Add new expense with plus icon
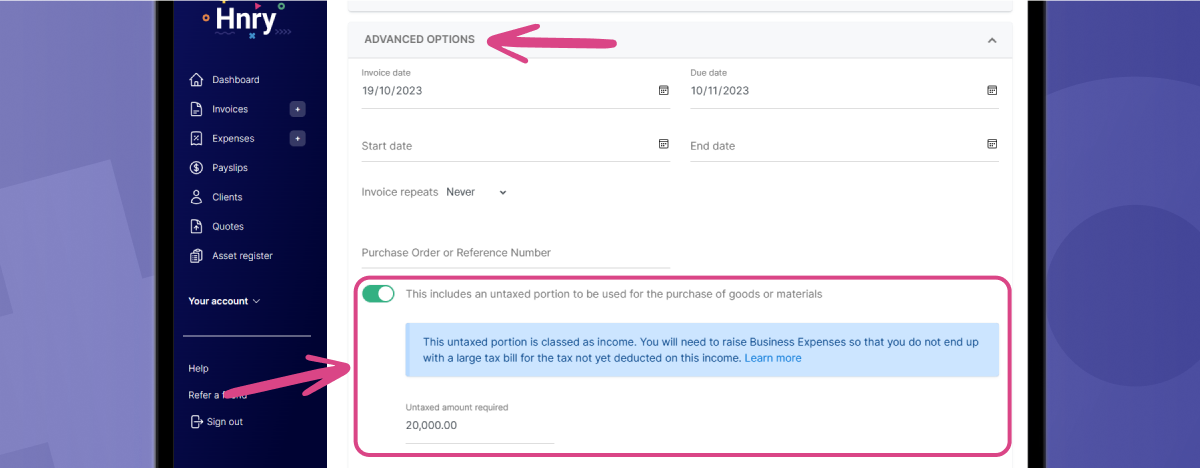Image resolution: width=1200 pixels, height=468 pixels. 297,138
